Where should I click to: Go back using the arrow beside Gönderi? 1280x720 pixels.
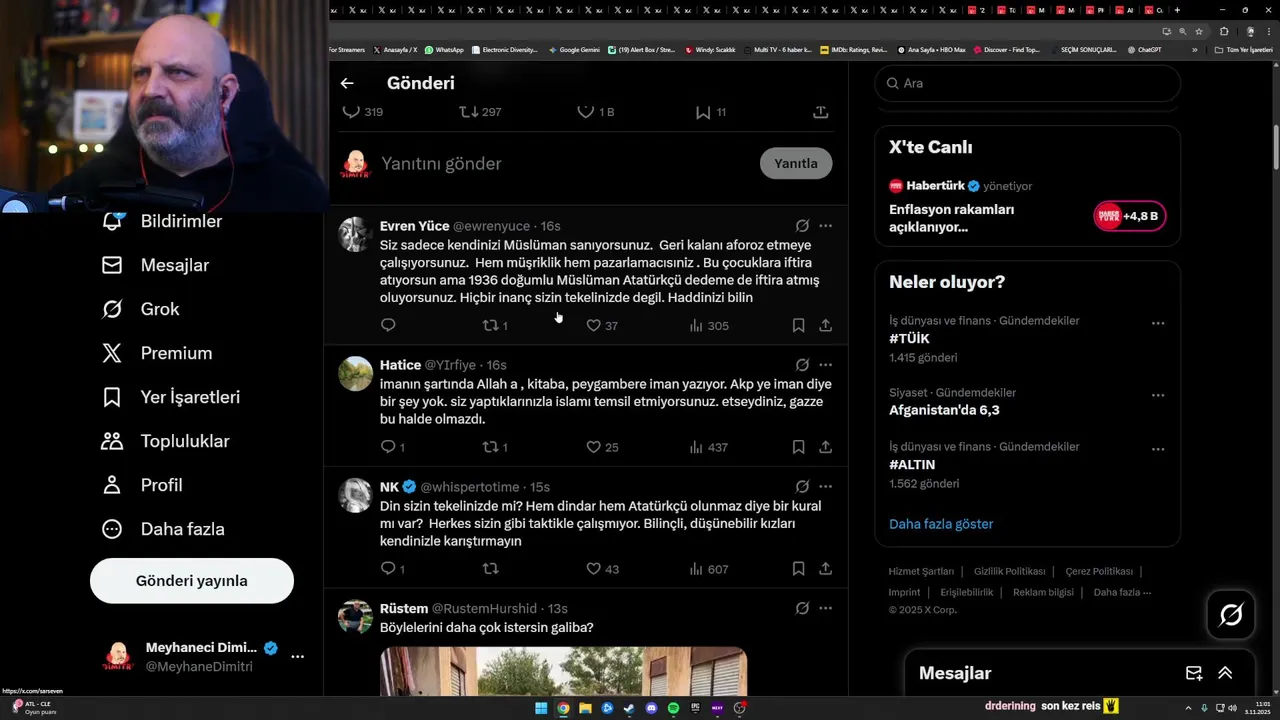click(x=347, y=84)
